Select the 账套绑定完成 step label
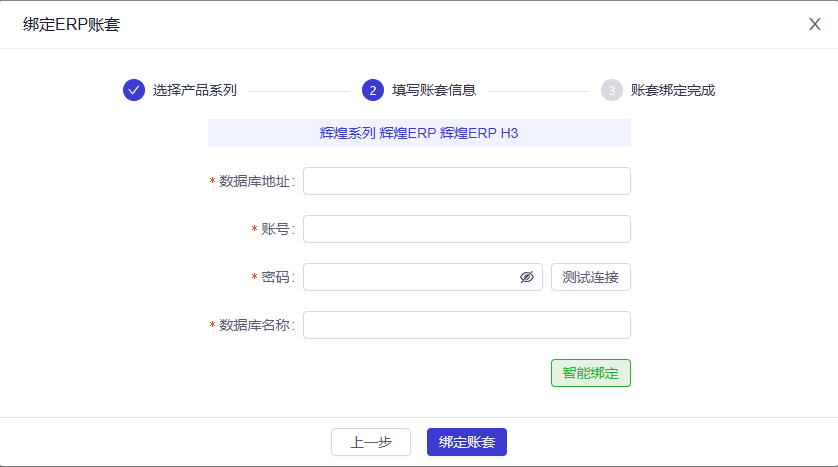This screenshot has width=838, height=467. coord(672,90)
